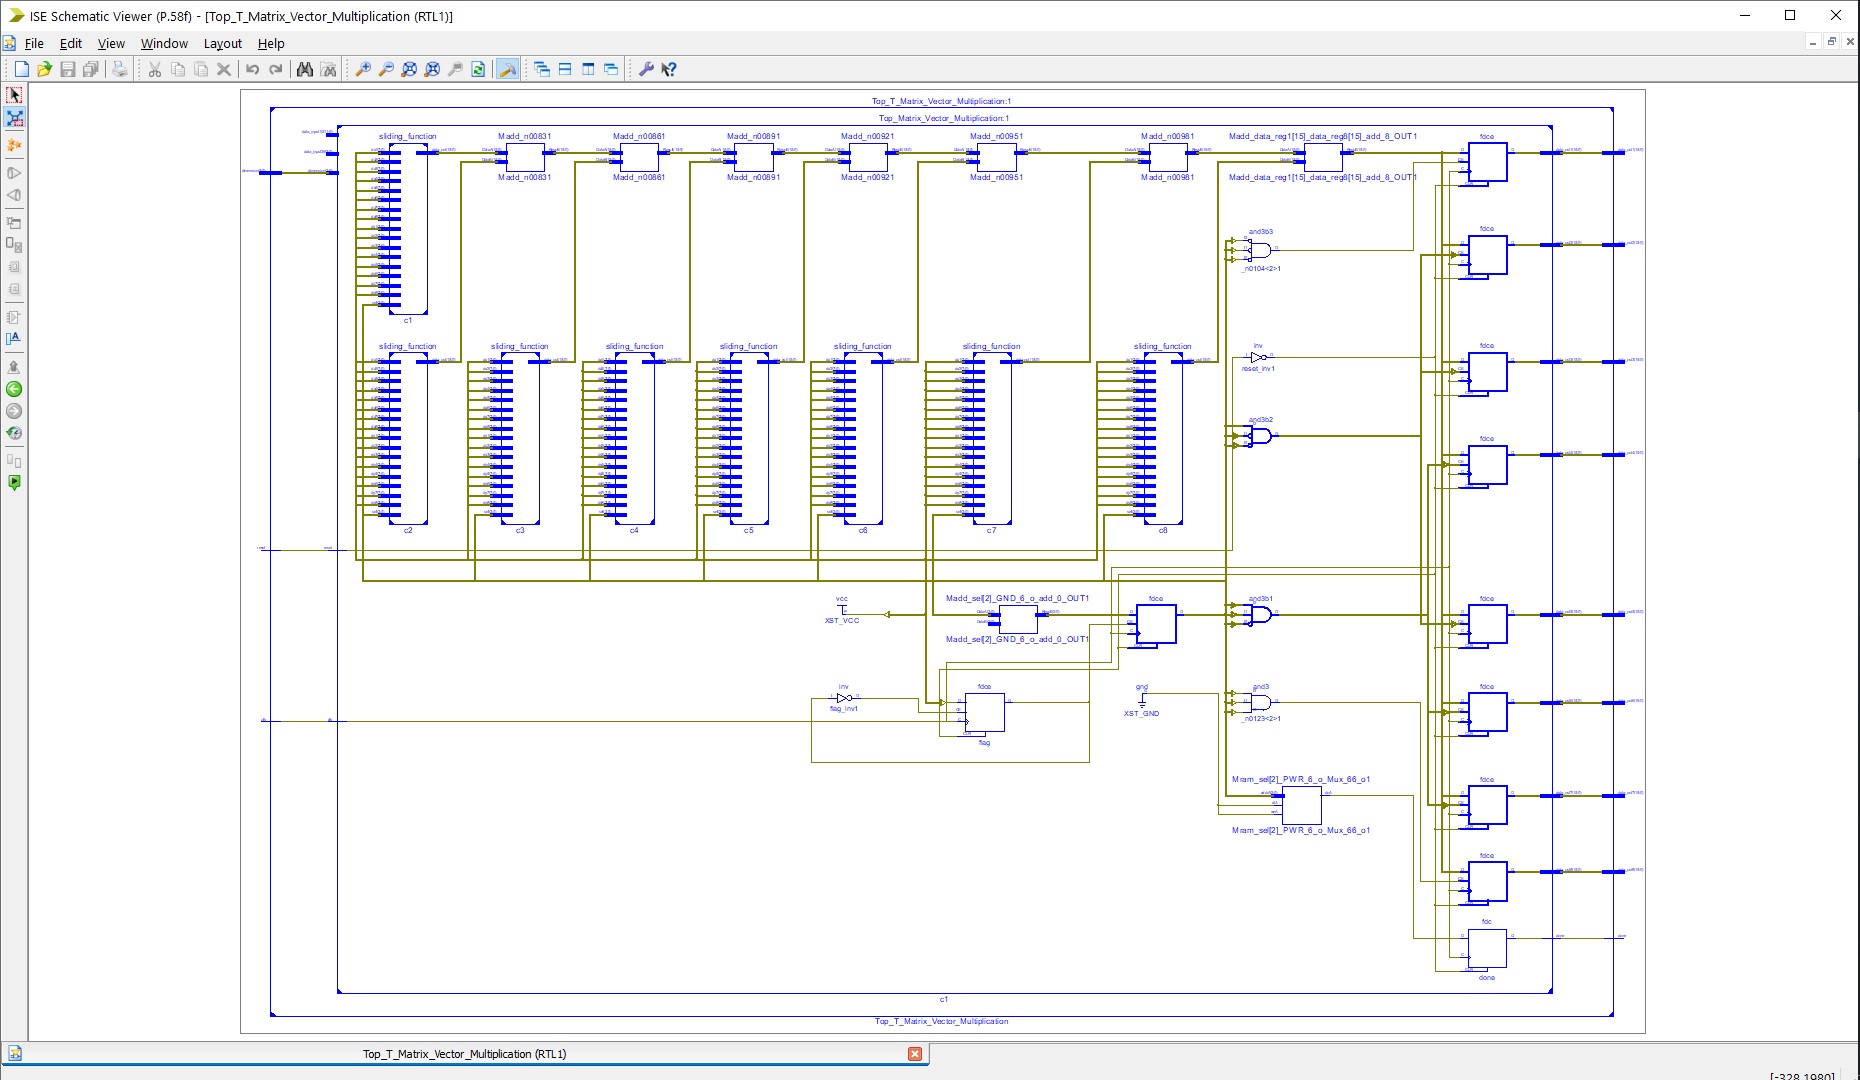
Task: Click the zoom to box icon
Action: (454, 69)
